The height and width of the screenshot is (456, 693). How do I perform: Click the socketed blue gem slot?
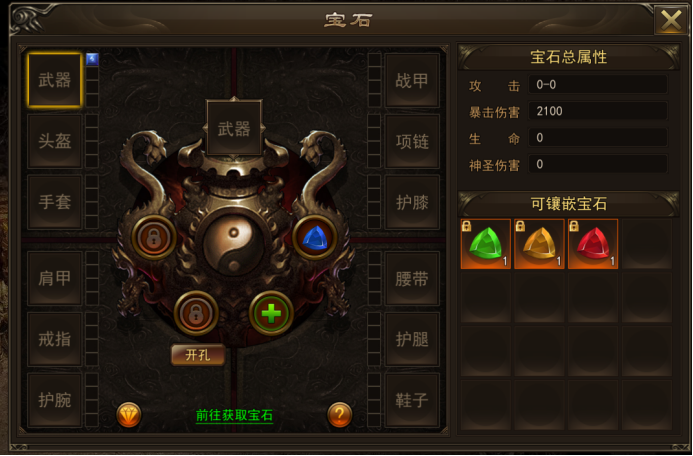[x=315, y=238]
